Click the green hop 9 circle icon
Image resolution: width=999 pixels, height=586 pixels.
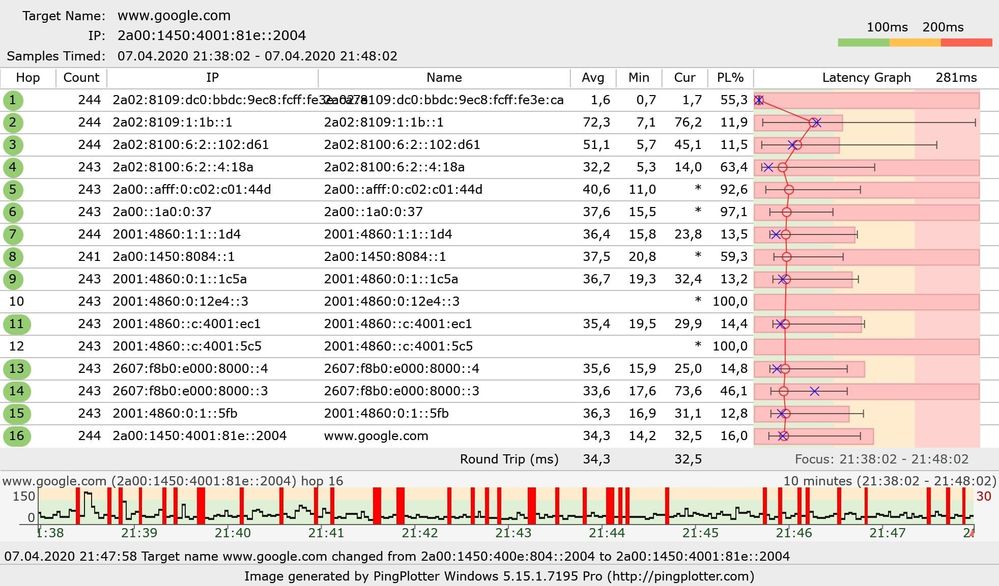point(13,279)
